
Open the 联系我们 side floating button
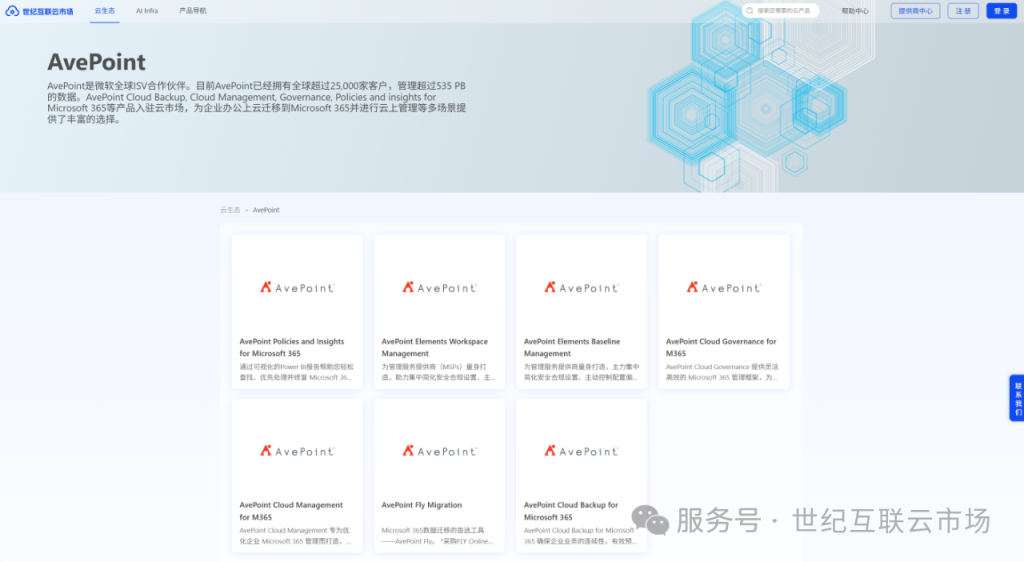[1017, 398]
